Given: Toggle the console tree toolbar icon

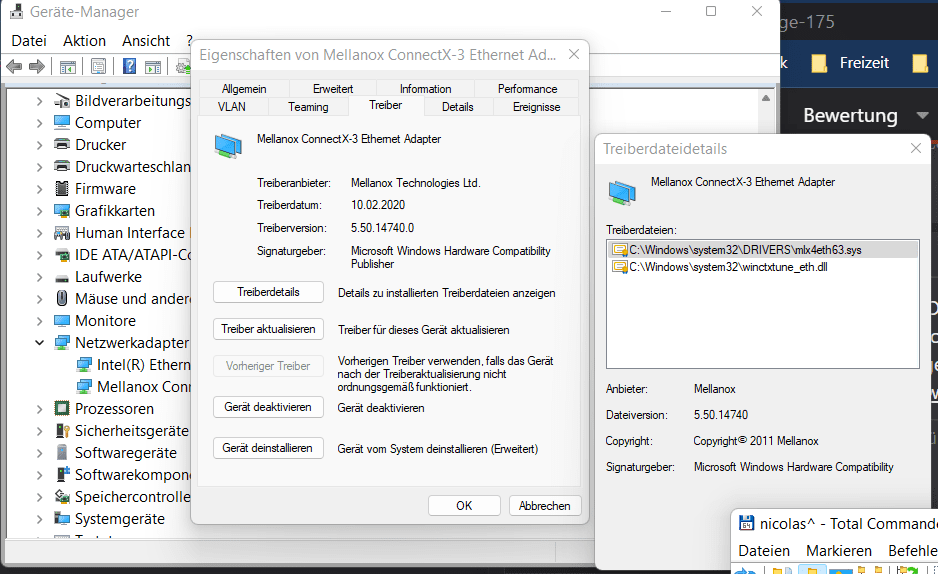Looking at the screenshot, I should pyautogui.click(x=68, y=66).
